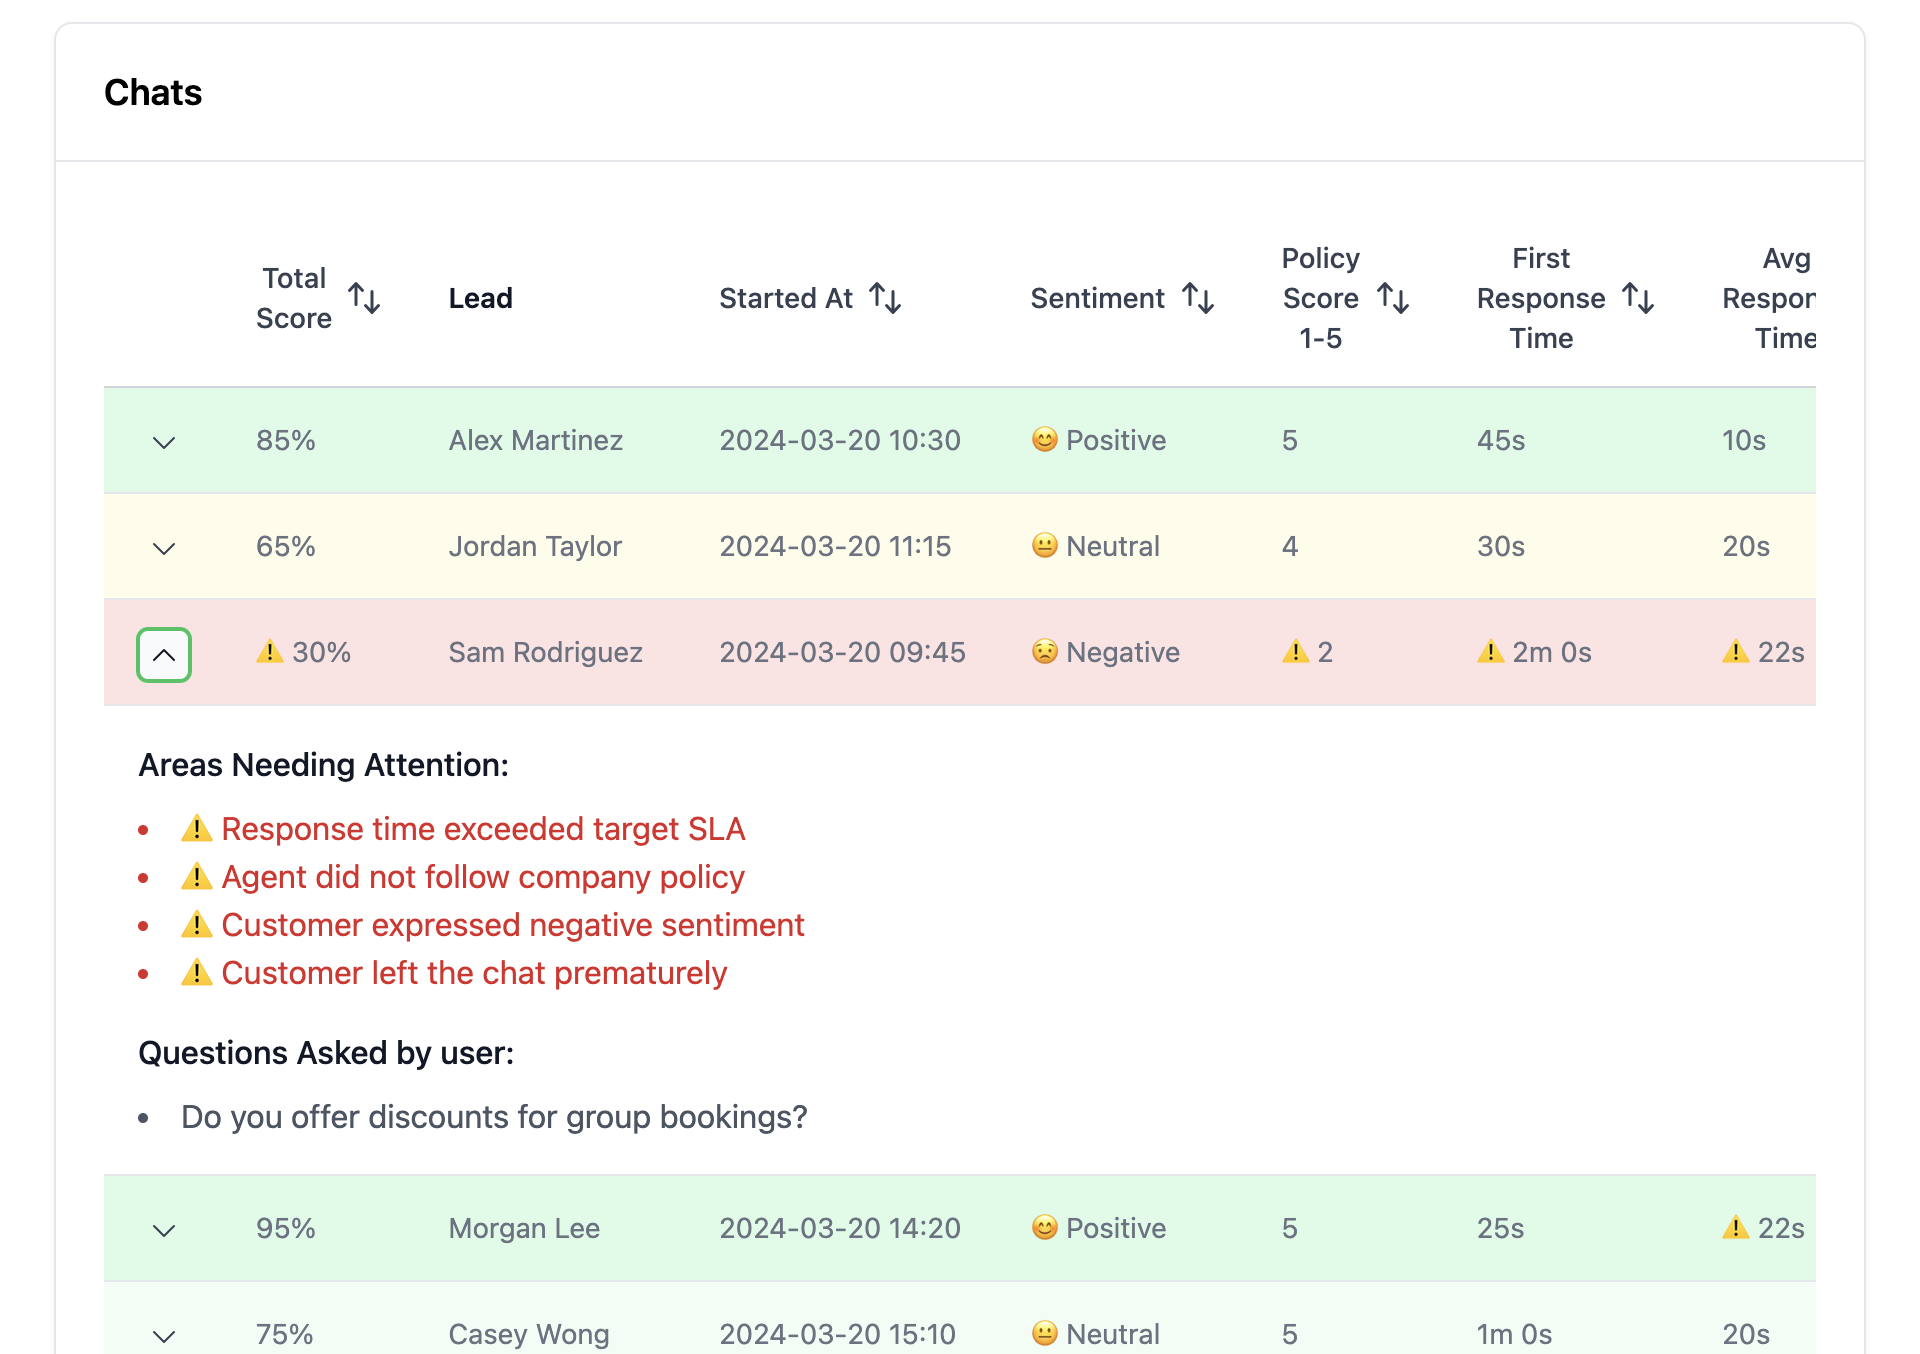Click the First Response Time sort icon

coord(1640,298)
